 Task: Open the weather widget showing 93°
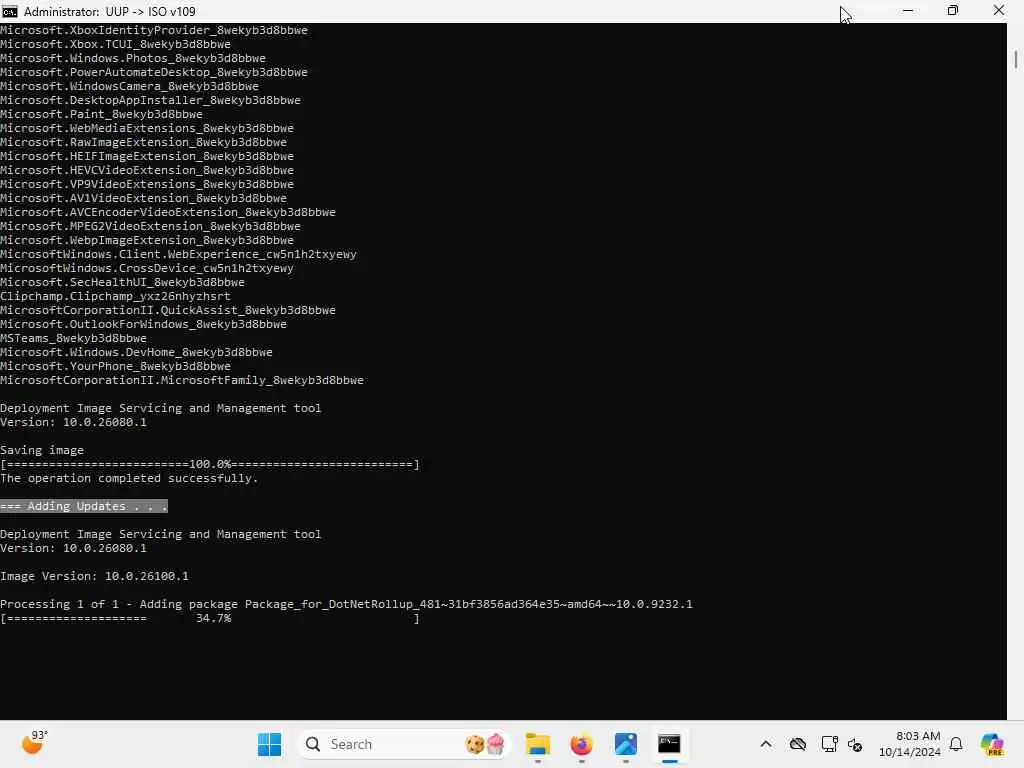34,743
